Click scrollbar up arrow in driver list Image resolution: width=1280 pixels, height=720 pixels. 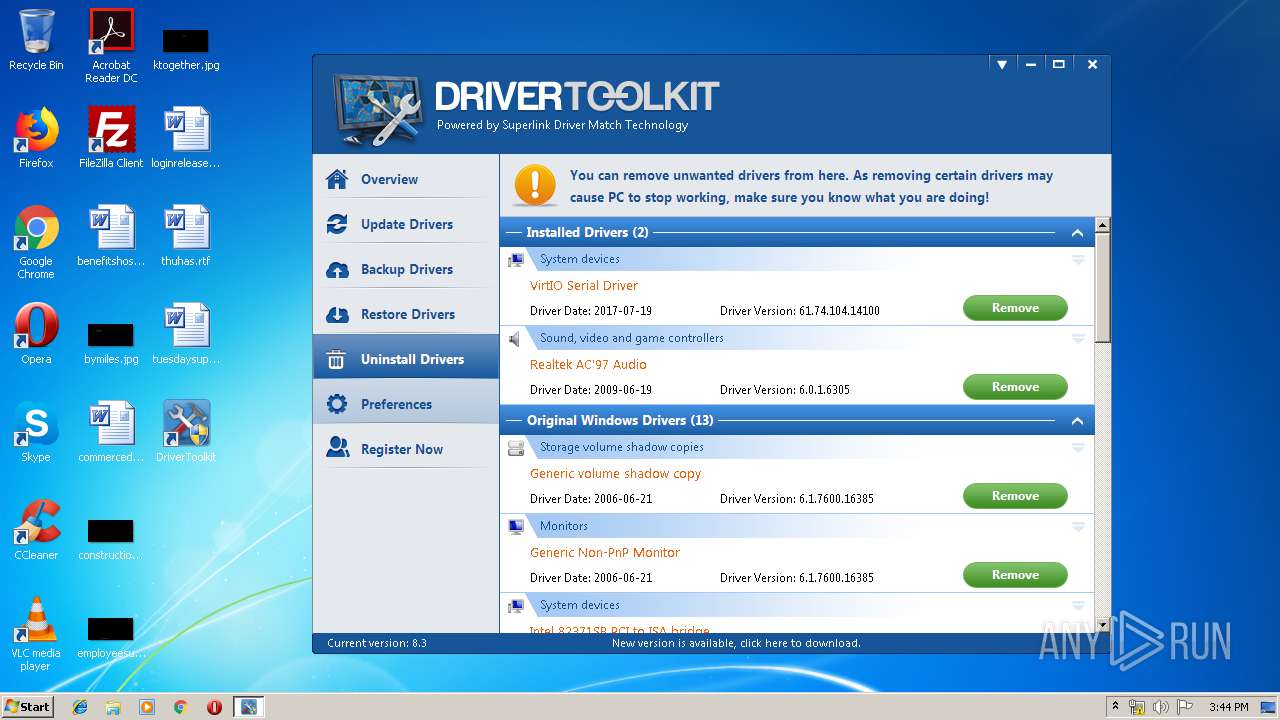point(1103,225)
